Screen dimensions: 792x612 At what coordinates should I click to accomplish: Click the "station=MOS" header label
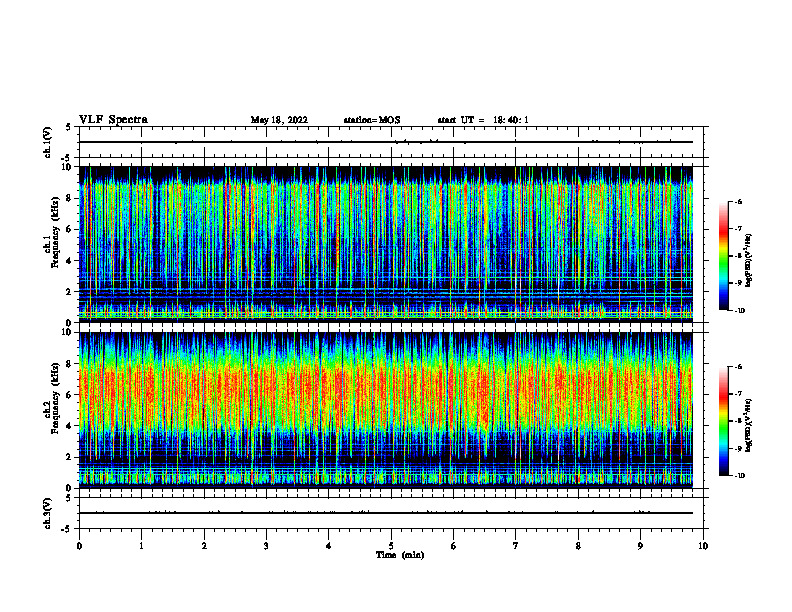click(372, 120)
